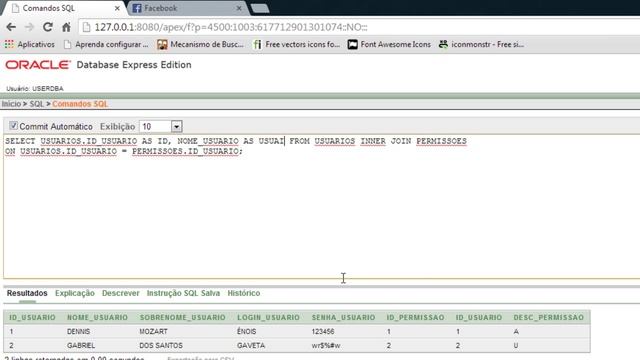
Task: Open the browser home page icon
Action: (x=66, y=27)
